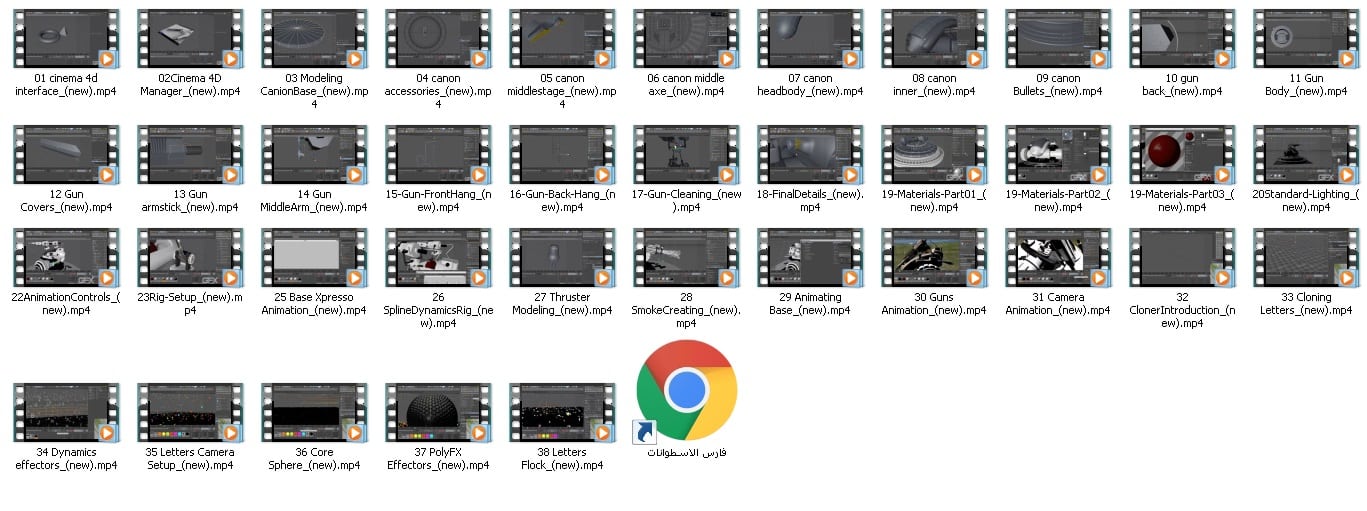Select the 03 Modeling CanionBase video icon
The width and height of the screenshot is (1367, 511).
coord(314,38)
